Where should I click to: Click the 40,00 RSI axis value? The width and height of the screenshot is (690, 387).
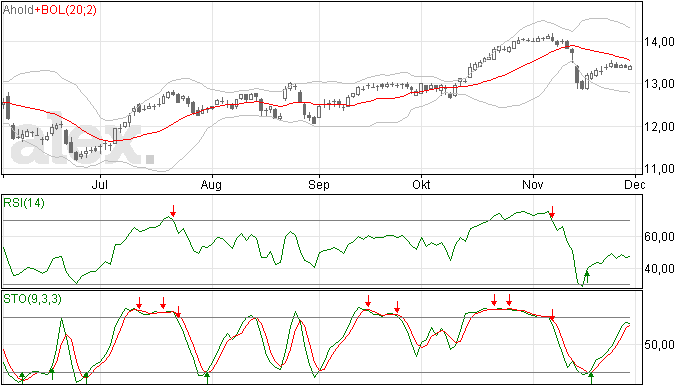tap(660, 269)
